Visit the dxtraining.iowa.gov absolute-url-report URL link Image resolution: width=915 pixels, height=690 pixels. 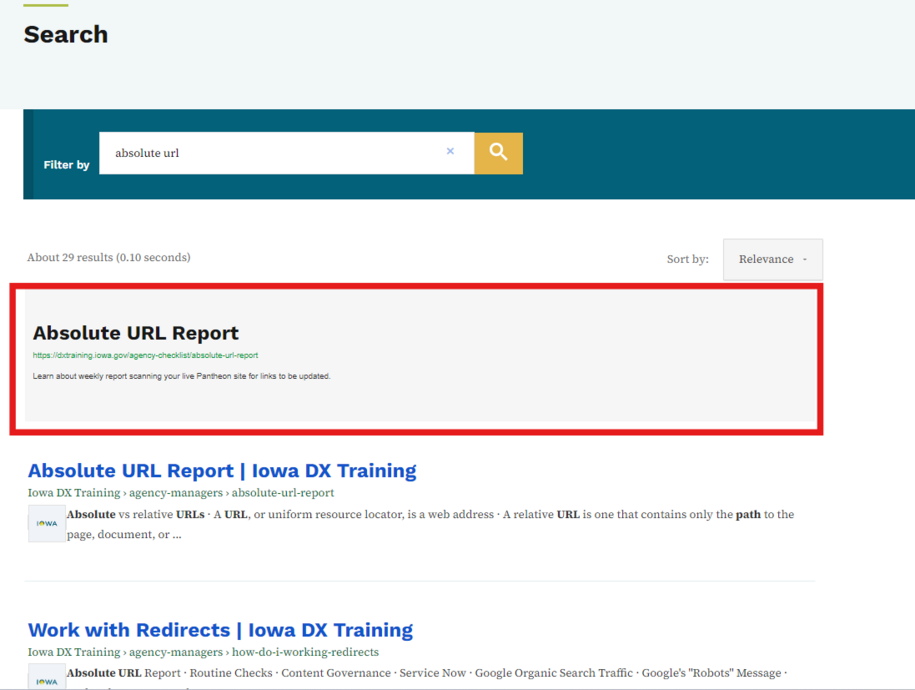(x=146, y=355)
